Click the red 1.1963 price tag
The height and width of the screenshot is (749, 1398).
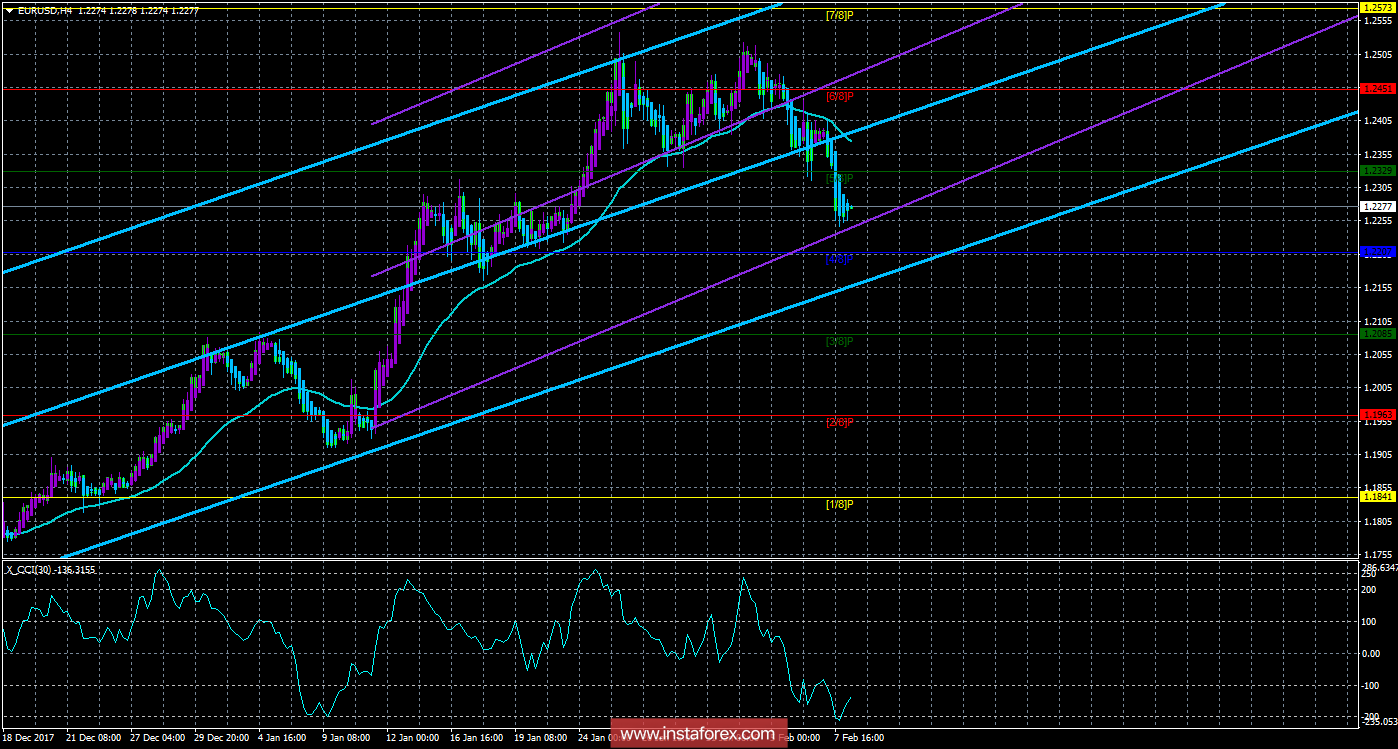[x=1378, y=414]
